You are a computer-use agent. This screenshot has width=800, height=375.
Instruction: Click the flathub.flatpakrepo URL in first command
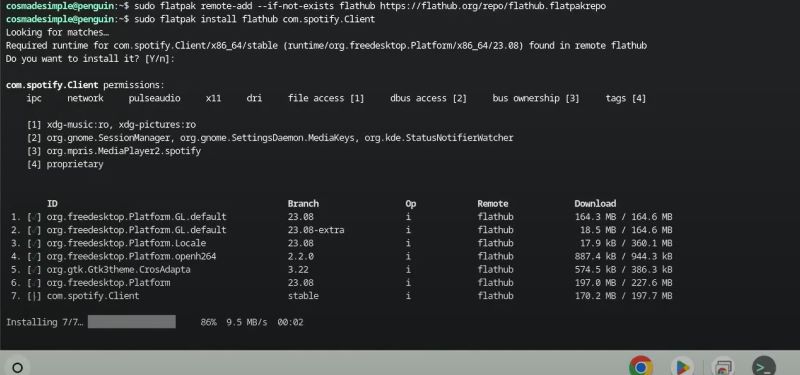click(493, 6)
